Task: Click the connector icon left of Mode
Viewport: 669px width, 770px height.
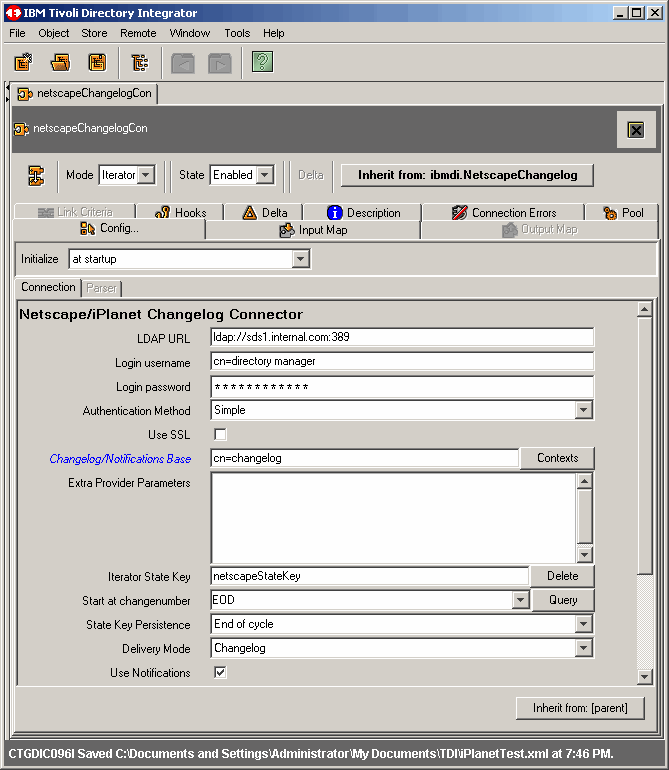Action: 36,175
